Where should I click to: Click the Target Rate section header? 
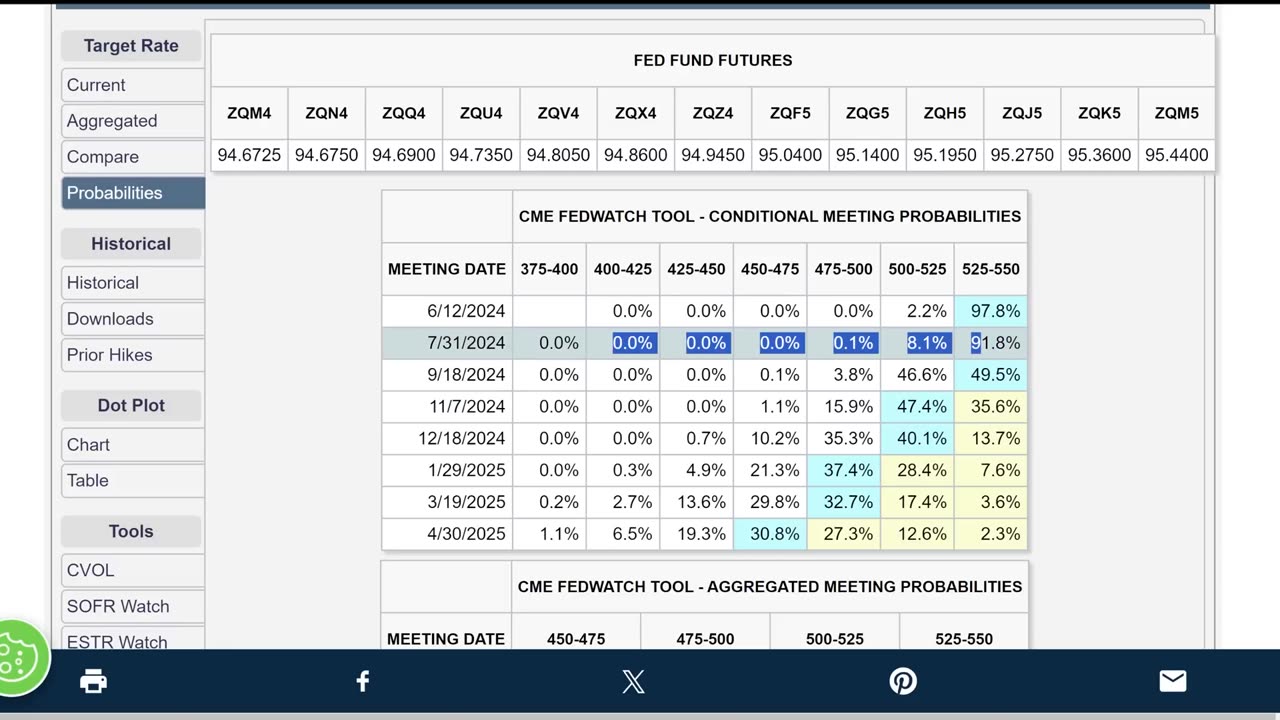point(131,46)
